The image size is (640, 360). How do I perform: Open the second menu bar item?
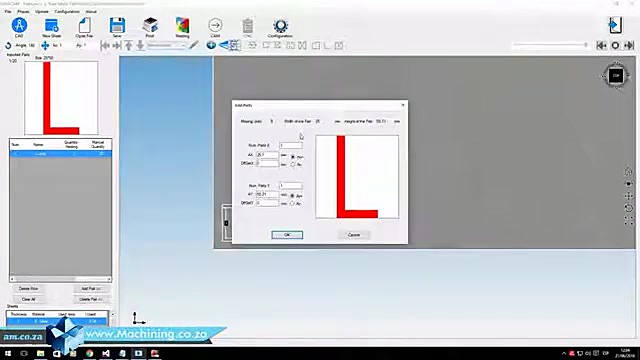23,11
